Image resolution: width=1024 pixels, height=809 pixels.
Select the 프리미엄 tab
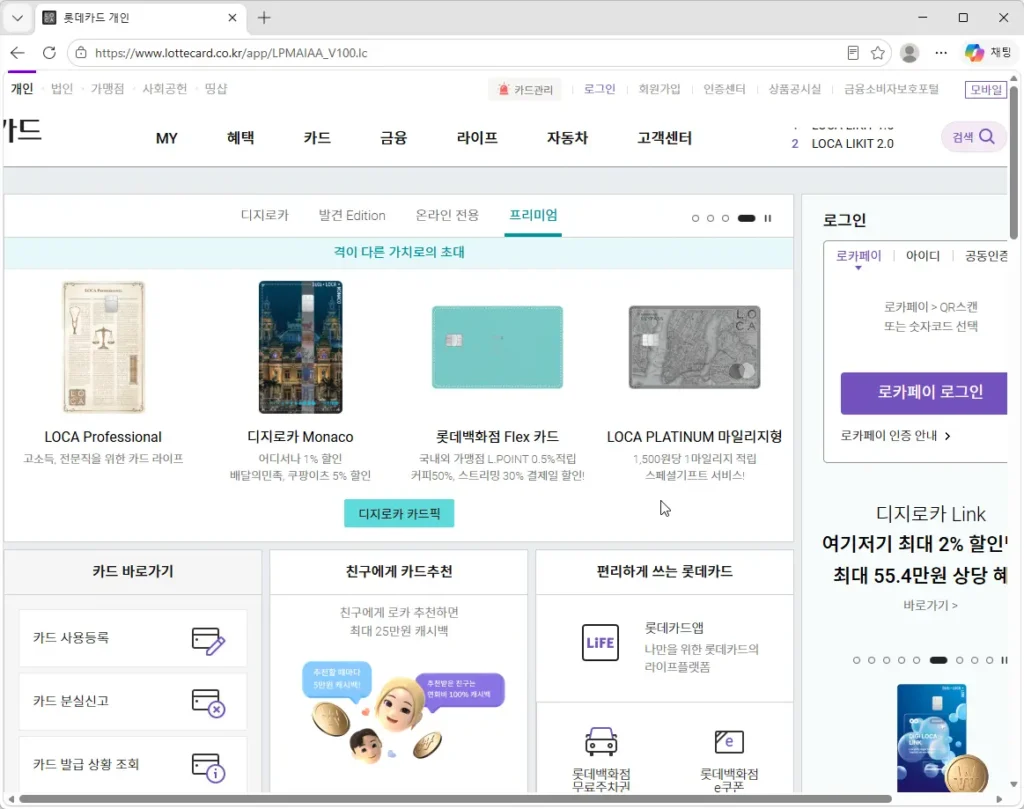coord(533,215)
